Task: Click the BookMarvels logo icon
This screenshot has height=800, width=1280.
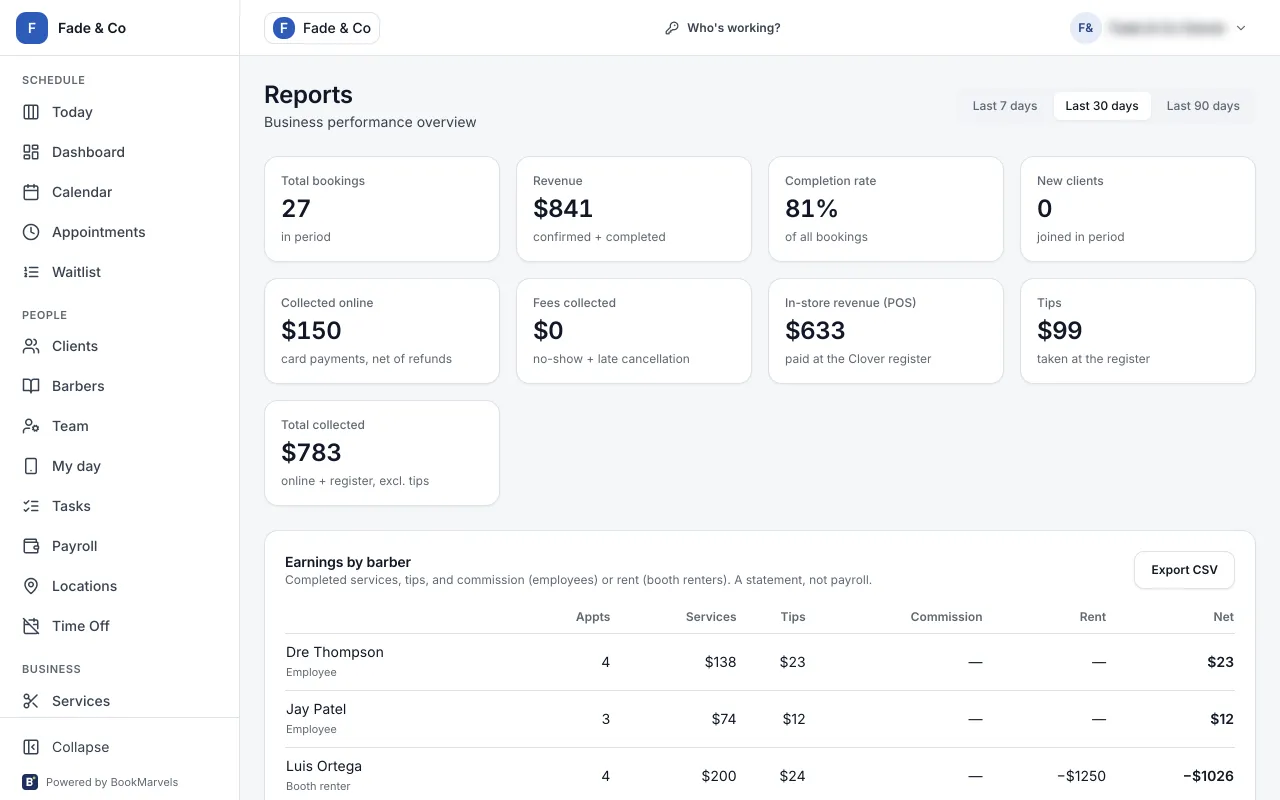Action: 30,782
